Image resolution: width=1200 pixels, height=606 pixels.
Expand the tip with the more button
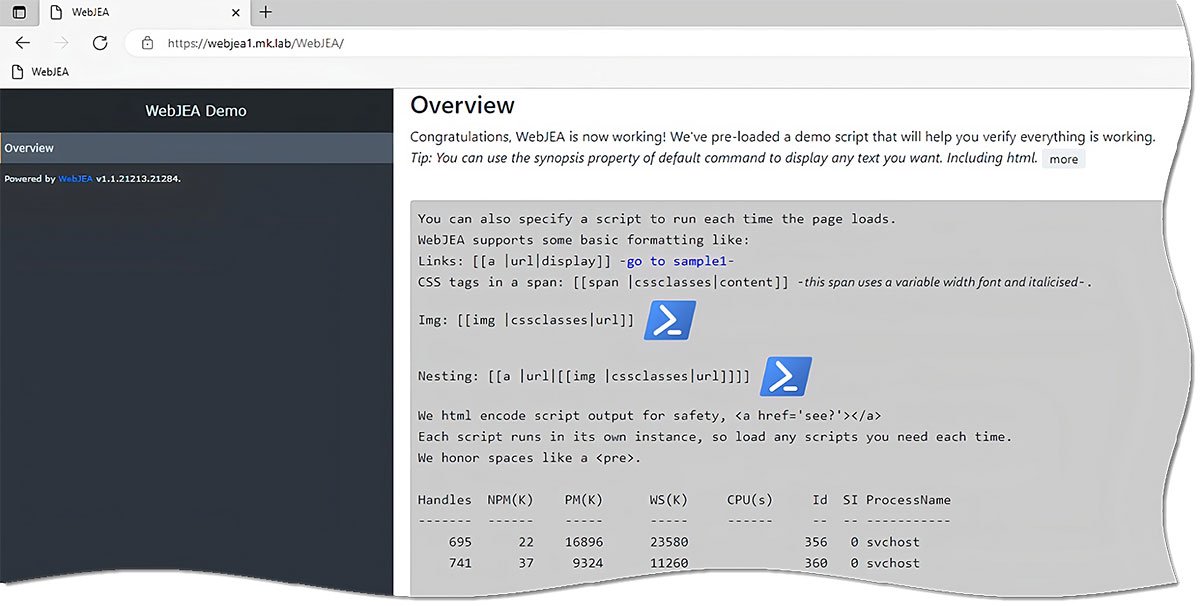tap(1063, 159)
